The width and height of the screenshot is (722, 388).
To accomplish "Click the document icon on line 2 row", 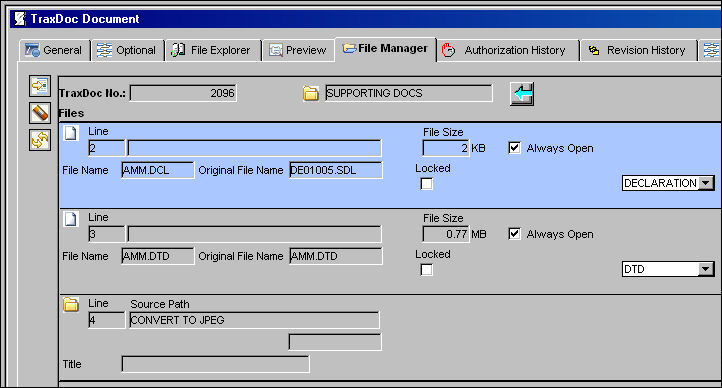I will click(70, 133).
